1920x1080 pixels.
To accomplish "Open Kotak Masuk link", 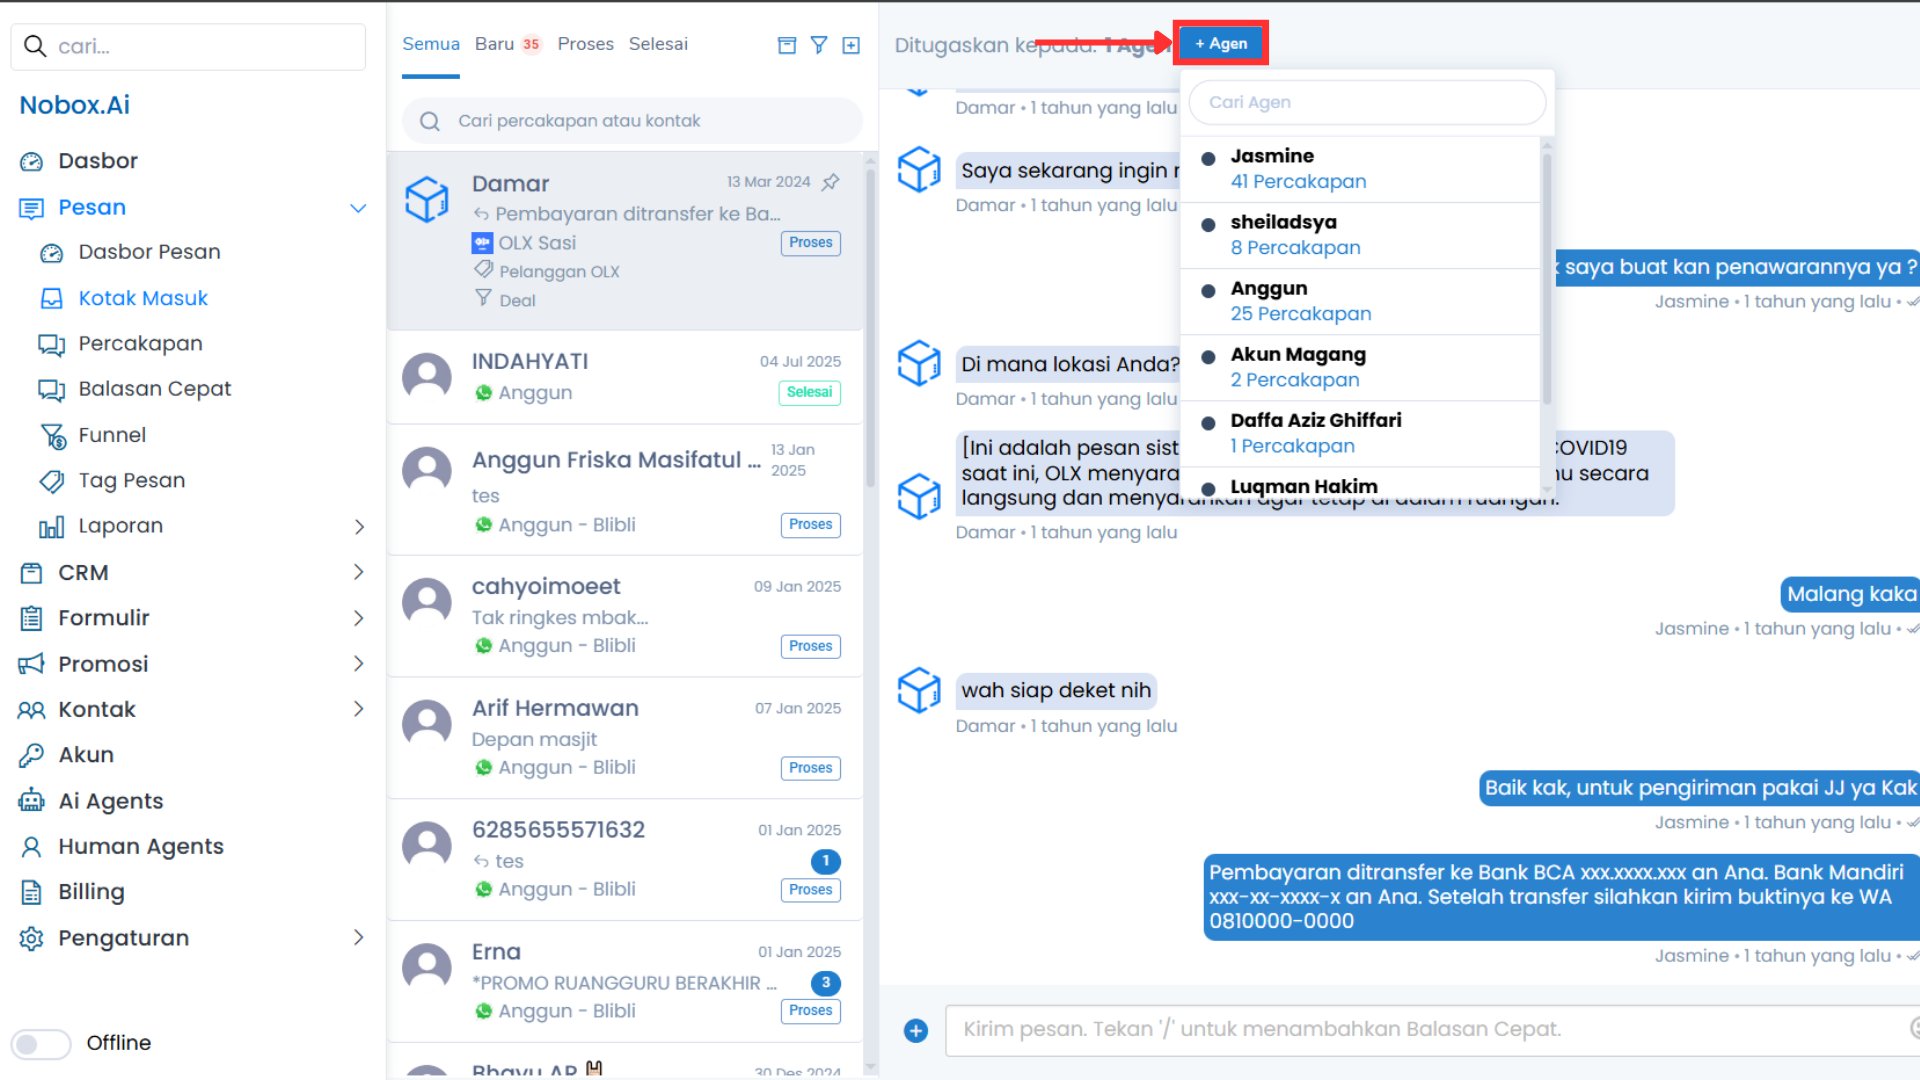I will click(143, 298).
